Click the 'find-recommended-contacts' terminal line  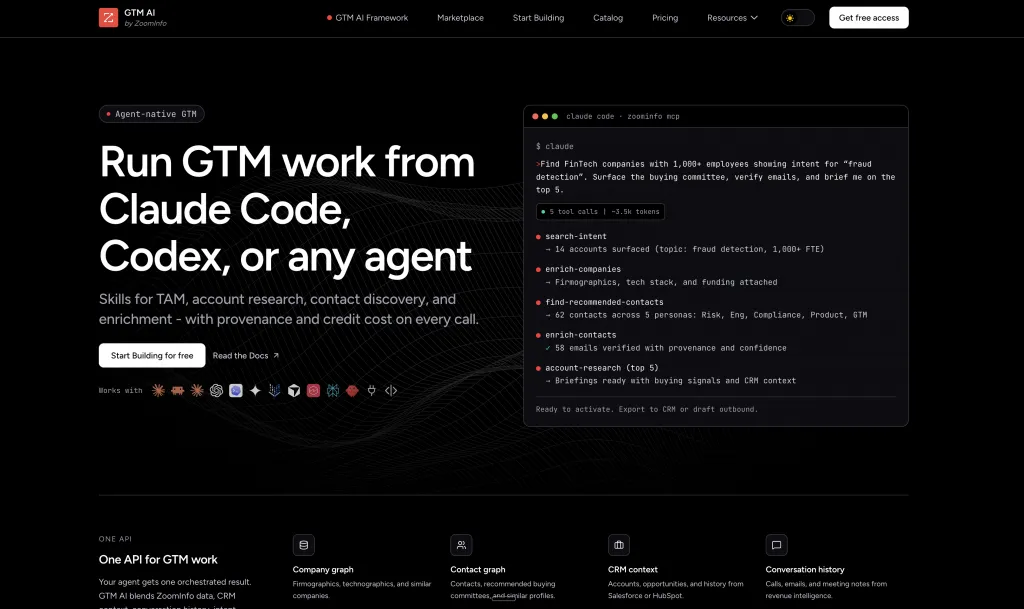click(604, 302)
